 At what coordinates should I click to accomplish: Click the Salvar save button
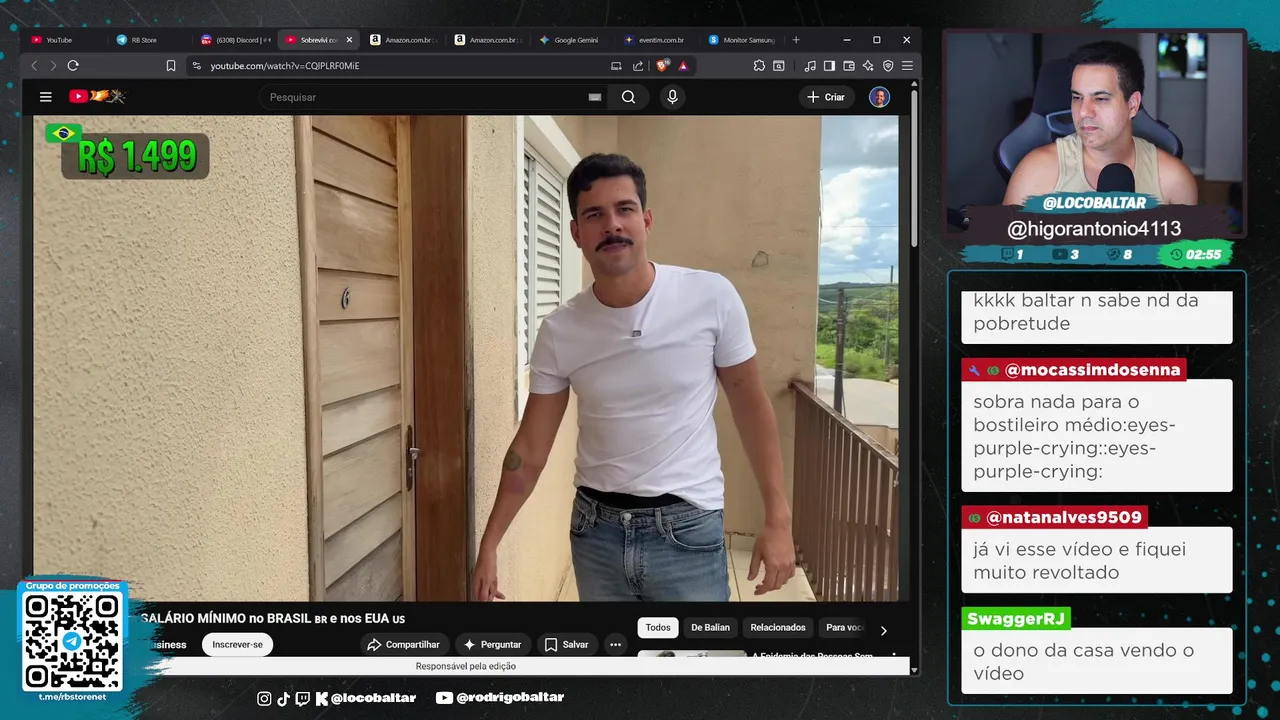(x=566, y=645)
